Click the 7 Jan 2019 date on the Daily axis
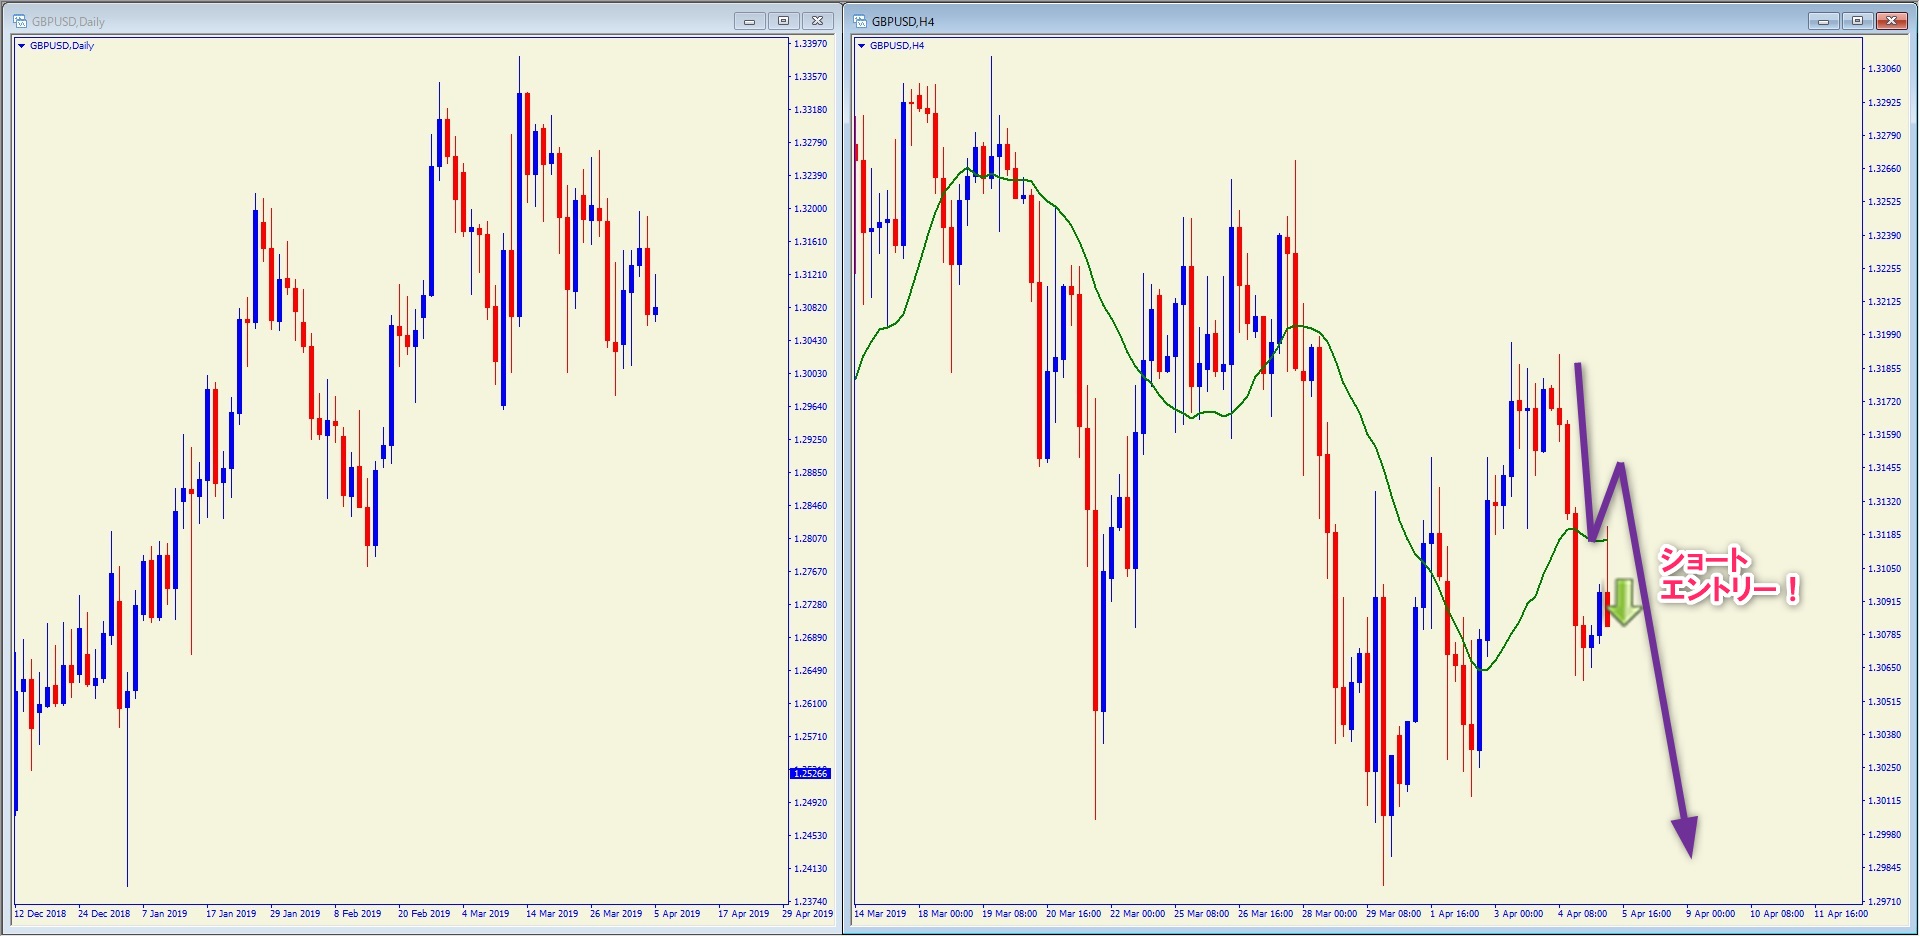1920x937 pixels. click(165, 914)
